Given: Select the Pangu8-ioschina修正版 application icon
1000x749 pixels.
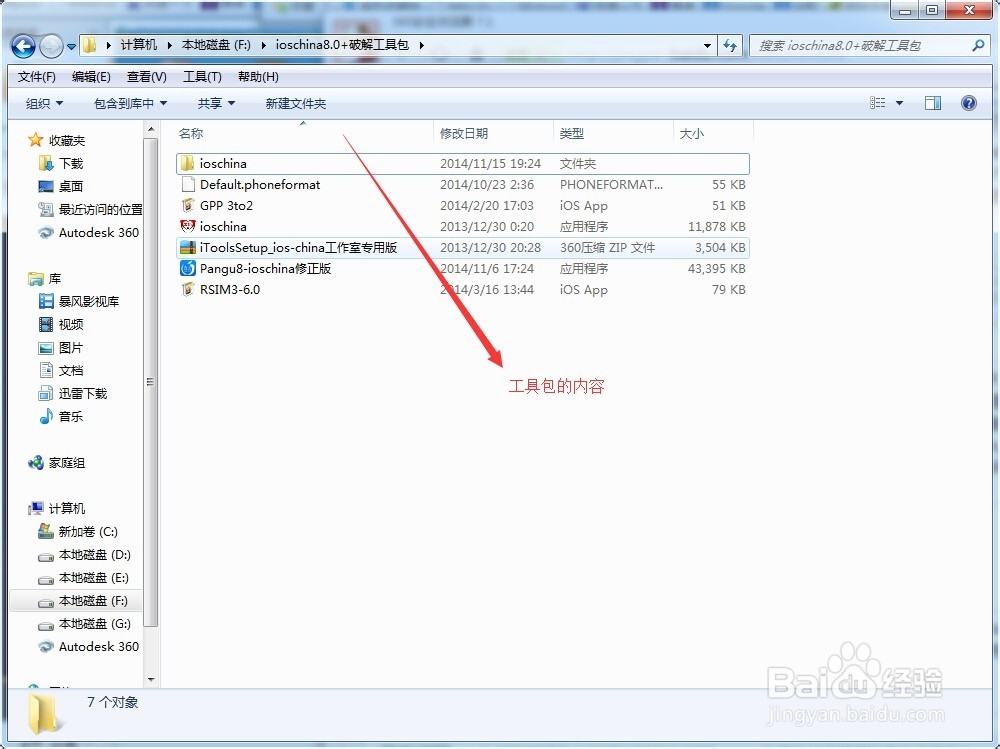Looking at the screenshot, I should (x=188, y=269).
